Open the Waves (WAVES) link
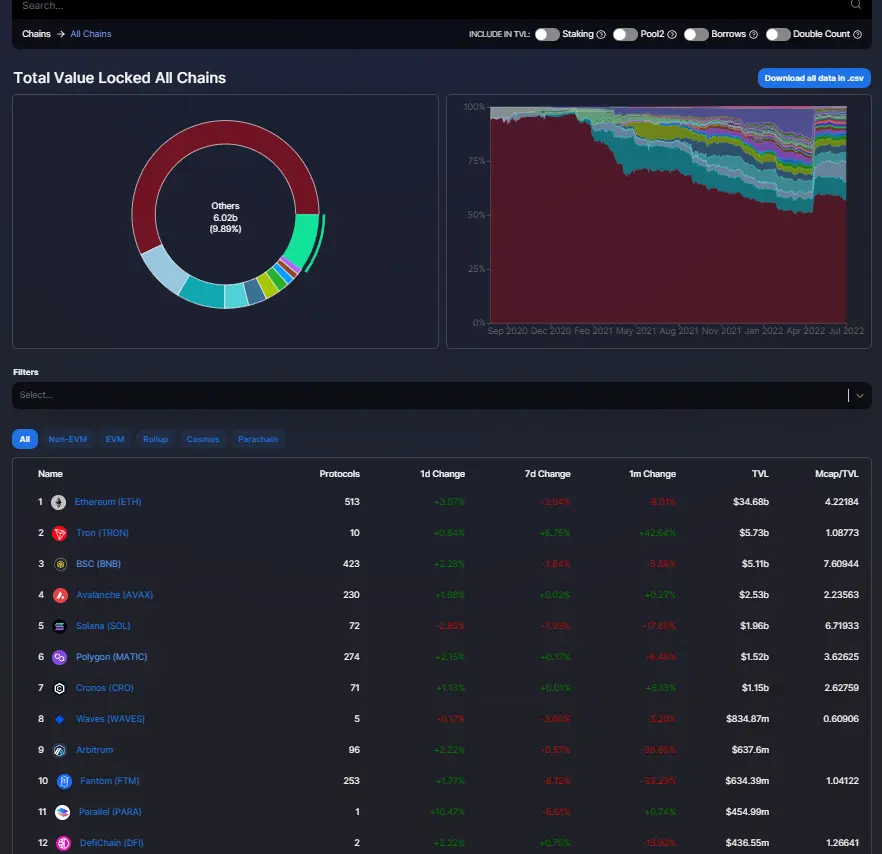 110,718
